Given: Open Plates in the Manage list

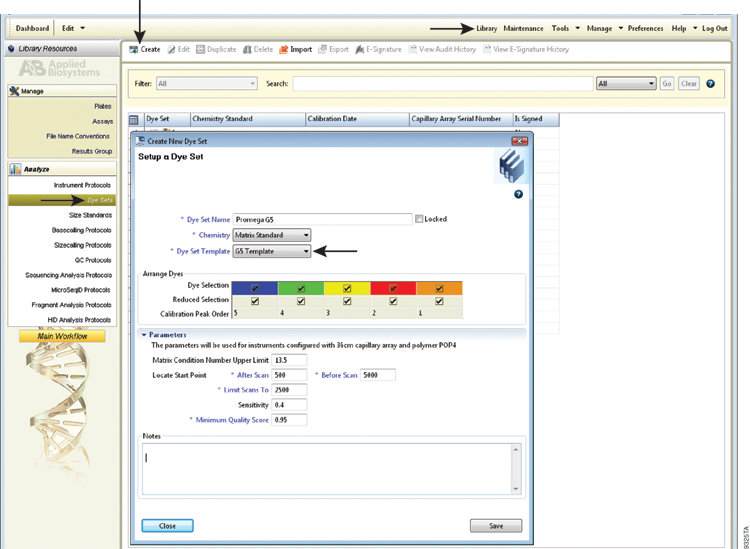Looking at the screenshot, I should (x=103, y=106).
